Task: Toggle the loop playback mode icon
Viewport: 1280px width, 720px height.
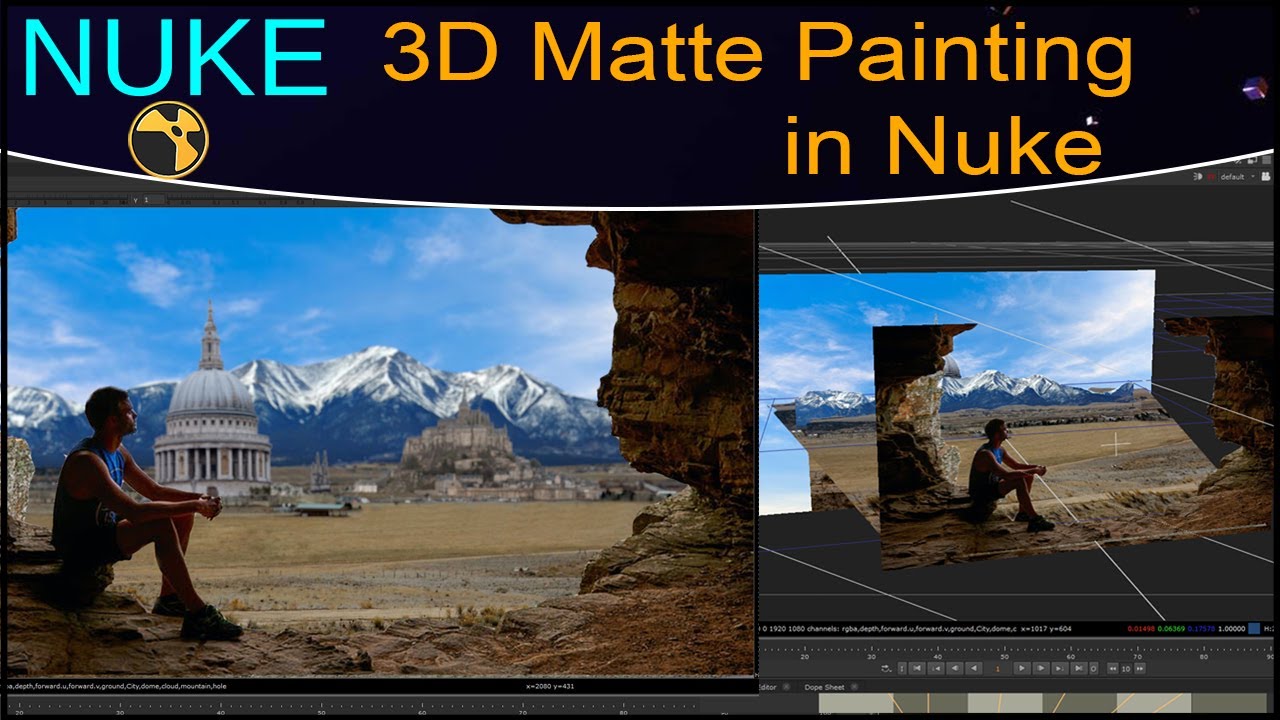Action: coord(886,668)
